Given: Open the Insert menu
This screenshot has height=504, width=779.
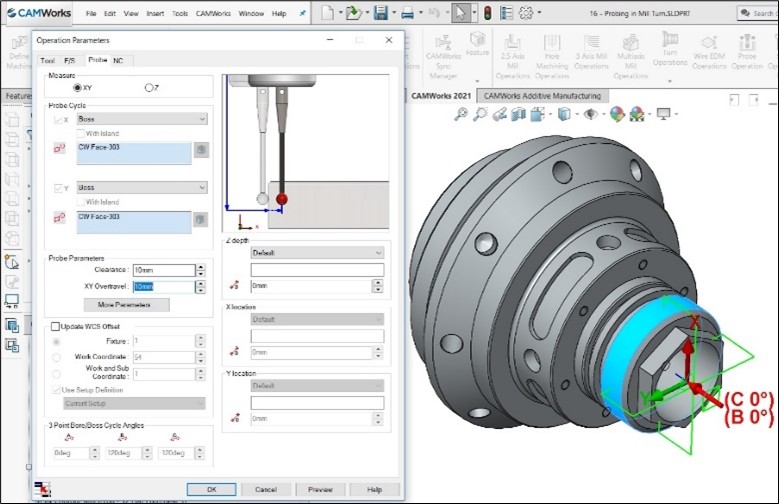Looking at the screenshot, I should pos(155,13).
